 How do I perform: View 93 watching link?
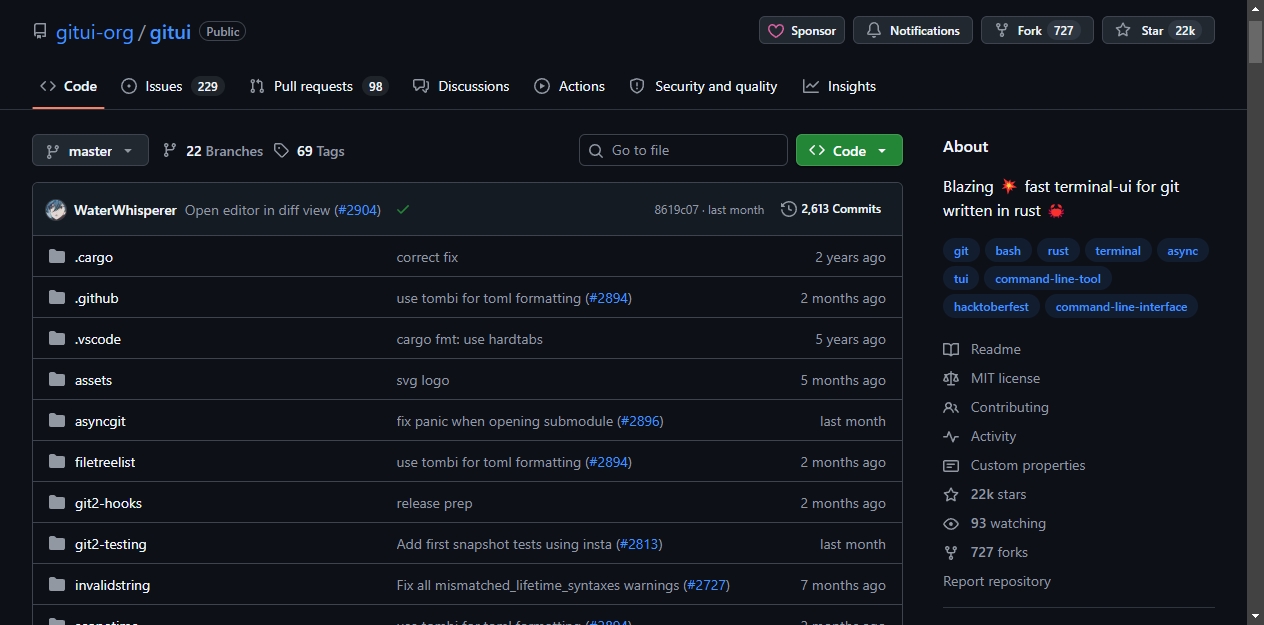[x=995, y=523]
